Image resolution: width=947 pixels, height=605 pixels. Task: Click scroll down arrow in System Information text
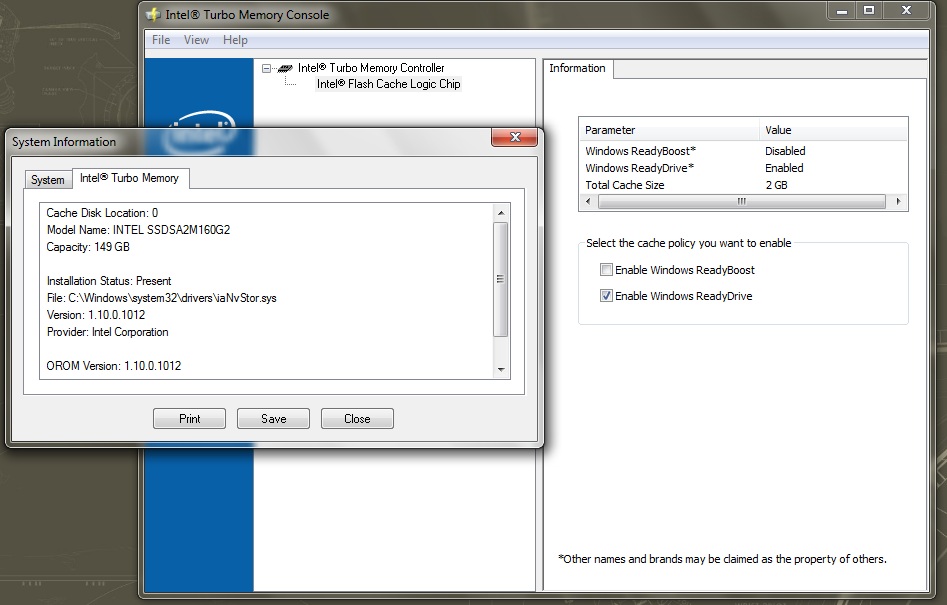[x=501, y=370]
